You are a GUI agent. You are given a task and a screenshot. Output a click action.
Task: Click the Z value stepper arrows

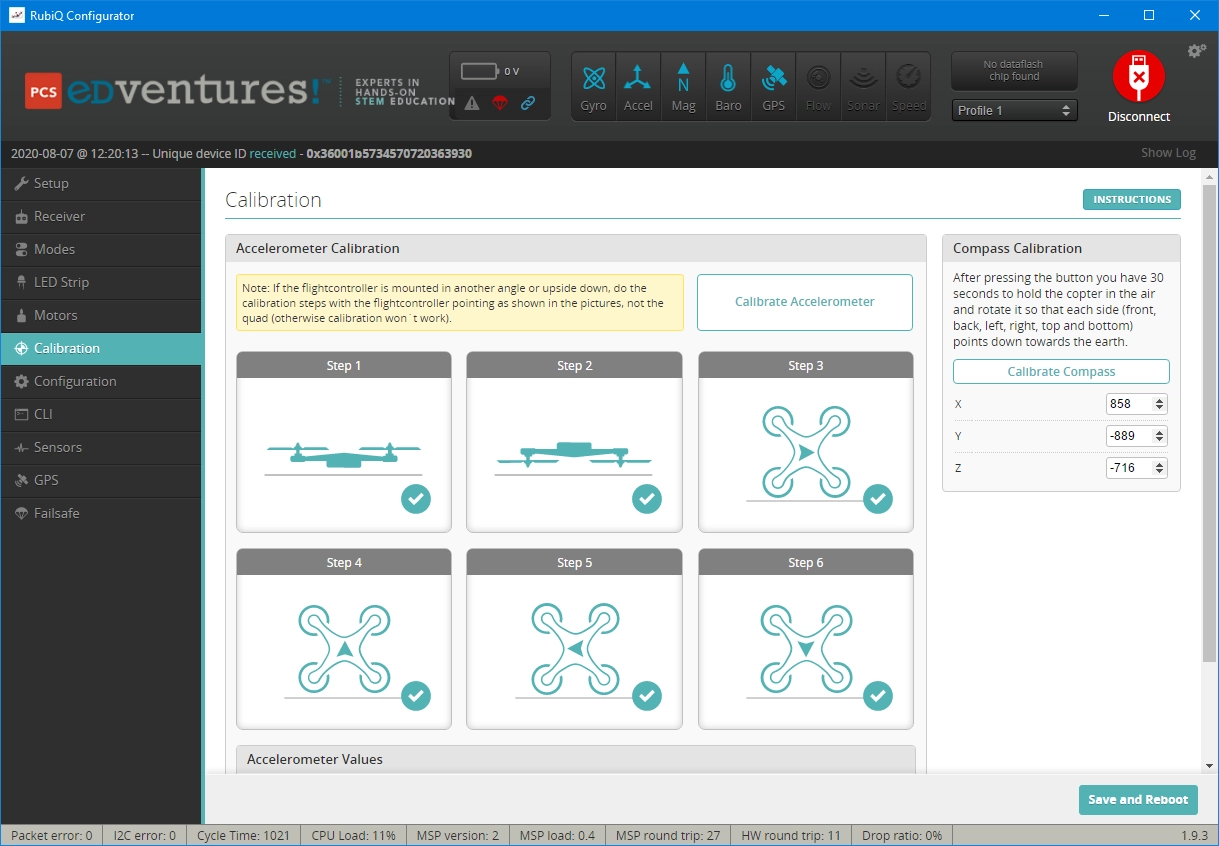[1159, 468]
